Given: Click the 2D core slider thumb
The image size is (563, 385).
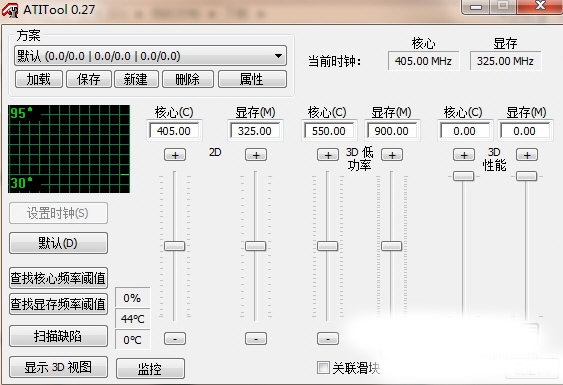Looking at the screenshot, I should coord(175,246).
